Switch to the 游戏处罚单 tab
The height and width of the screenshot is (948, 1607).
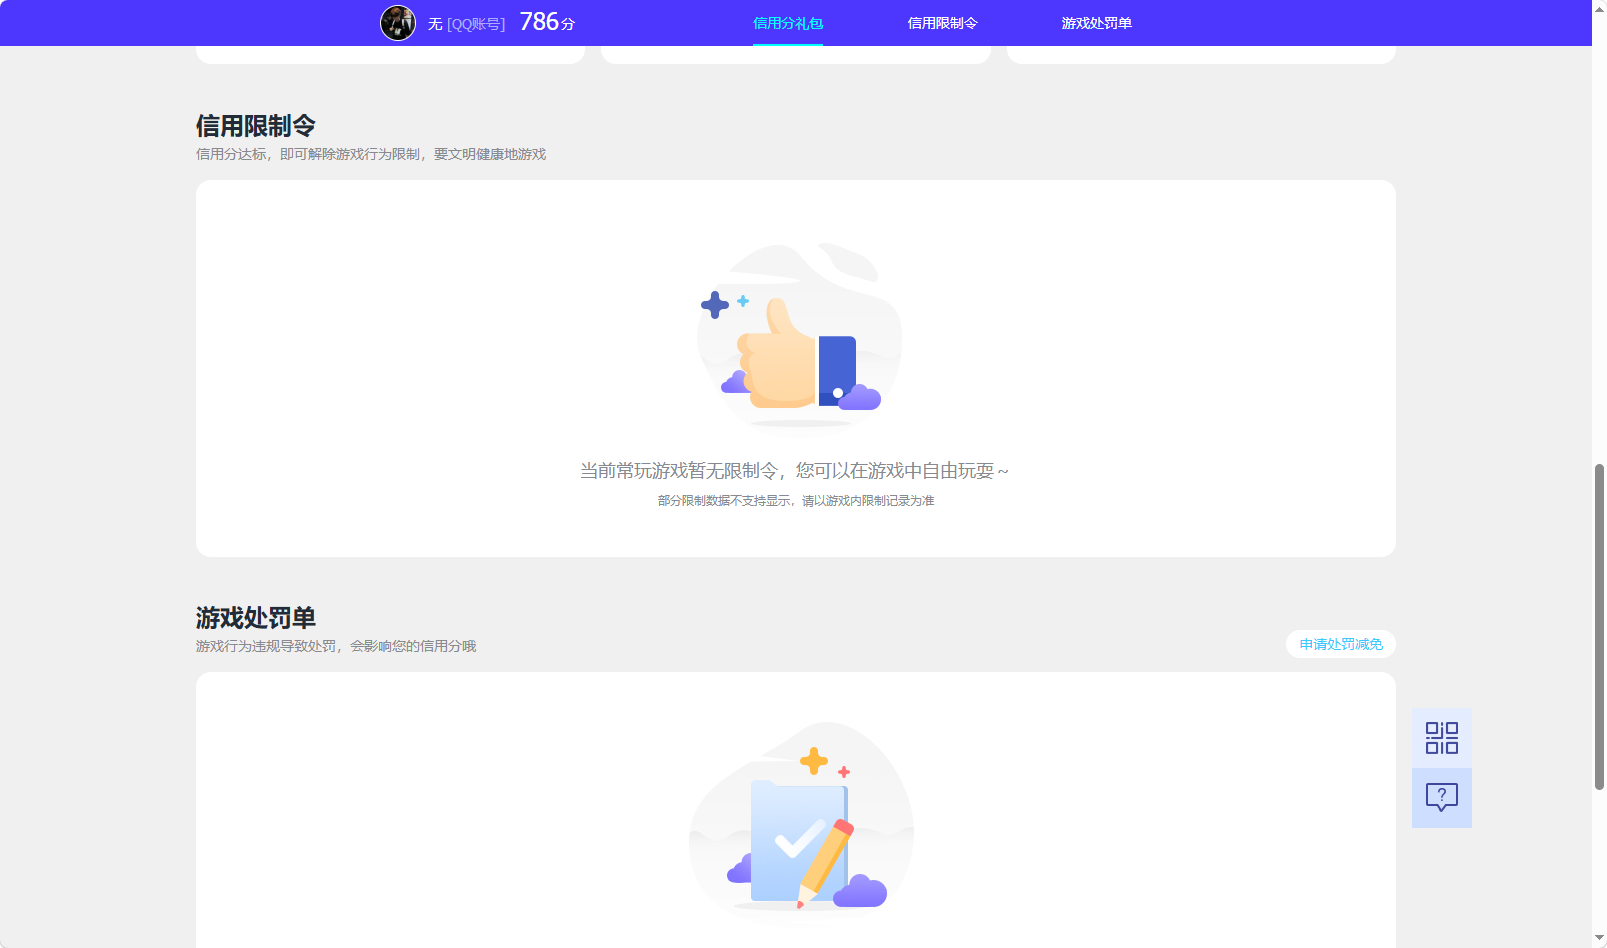(1096, 23)
